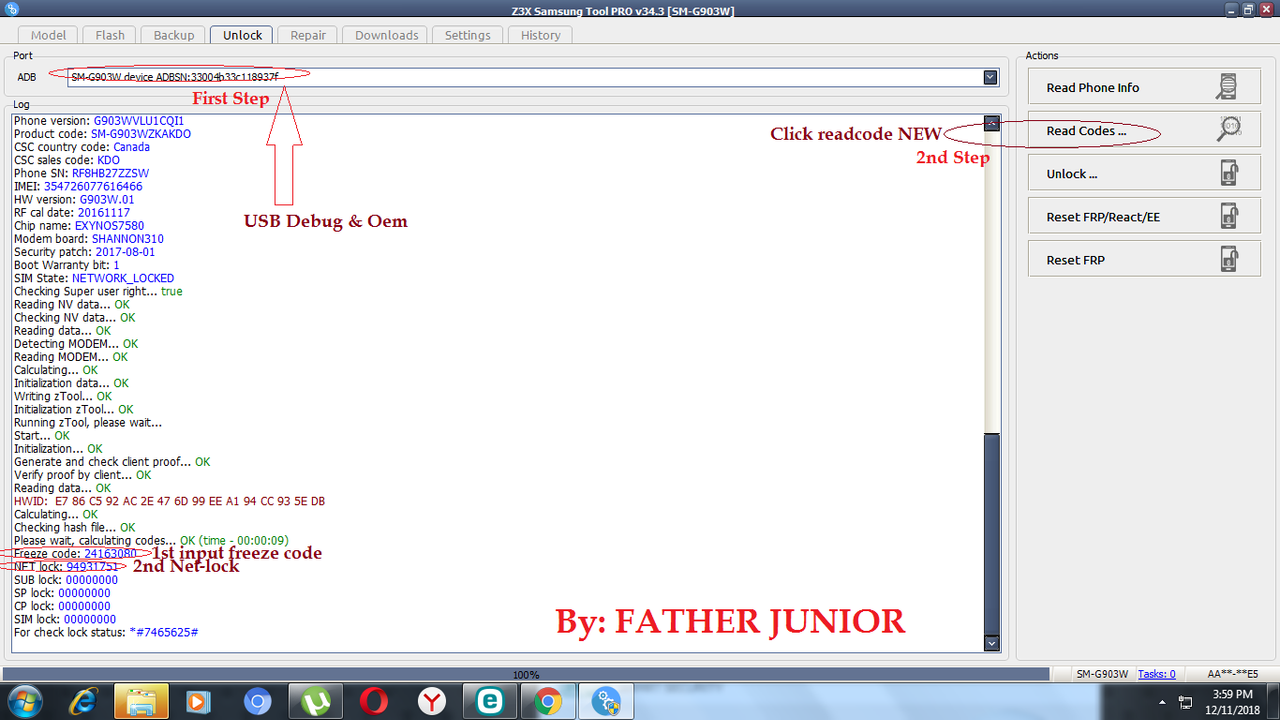Click the 'Security patch: 2017-08-01' line

tap(85, 252)
